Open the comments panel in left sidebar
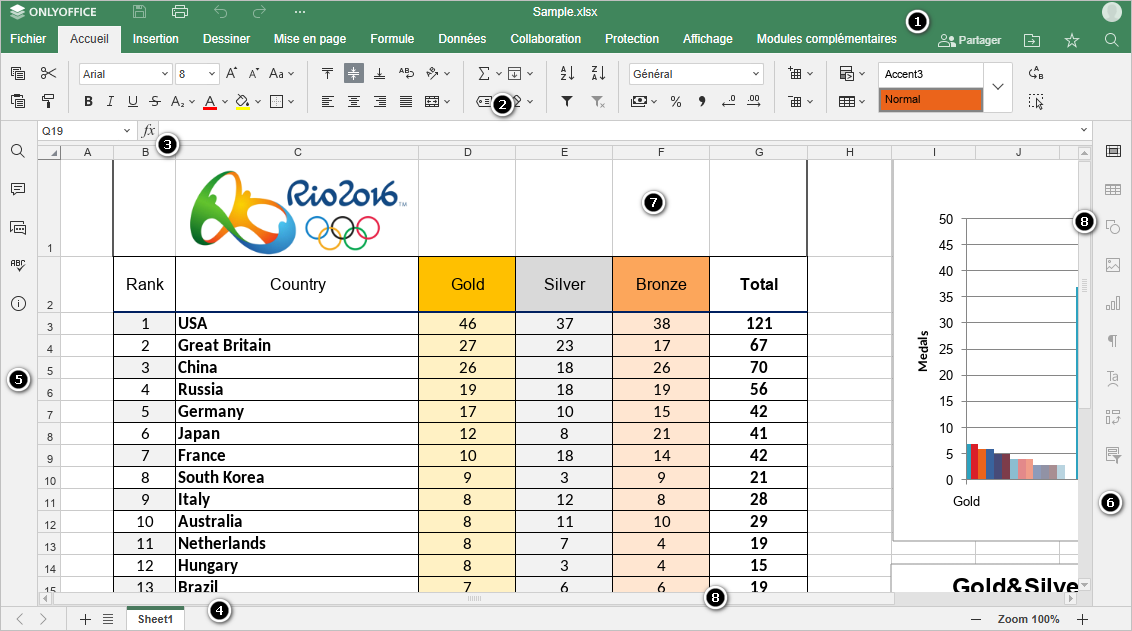1132x631 pixels. click(18, 189)
